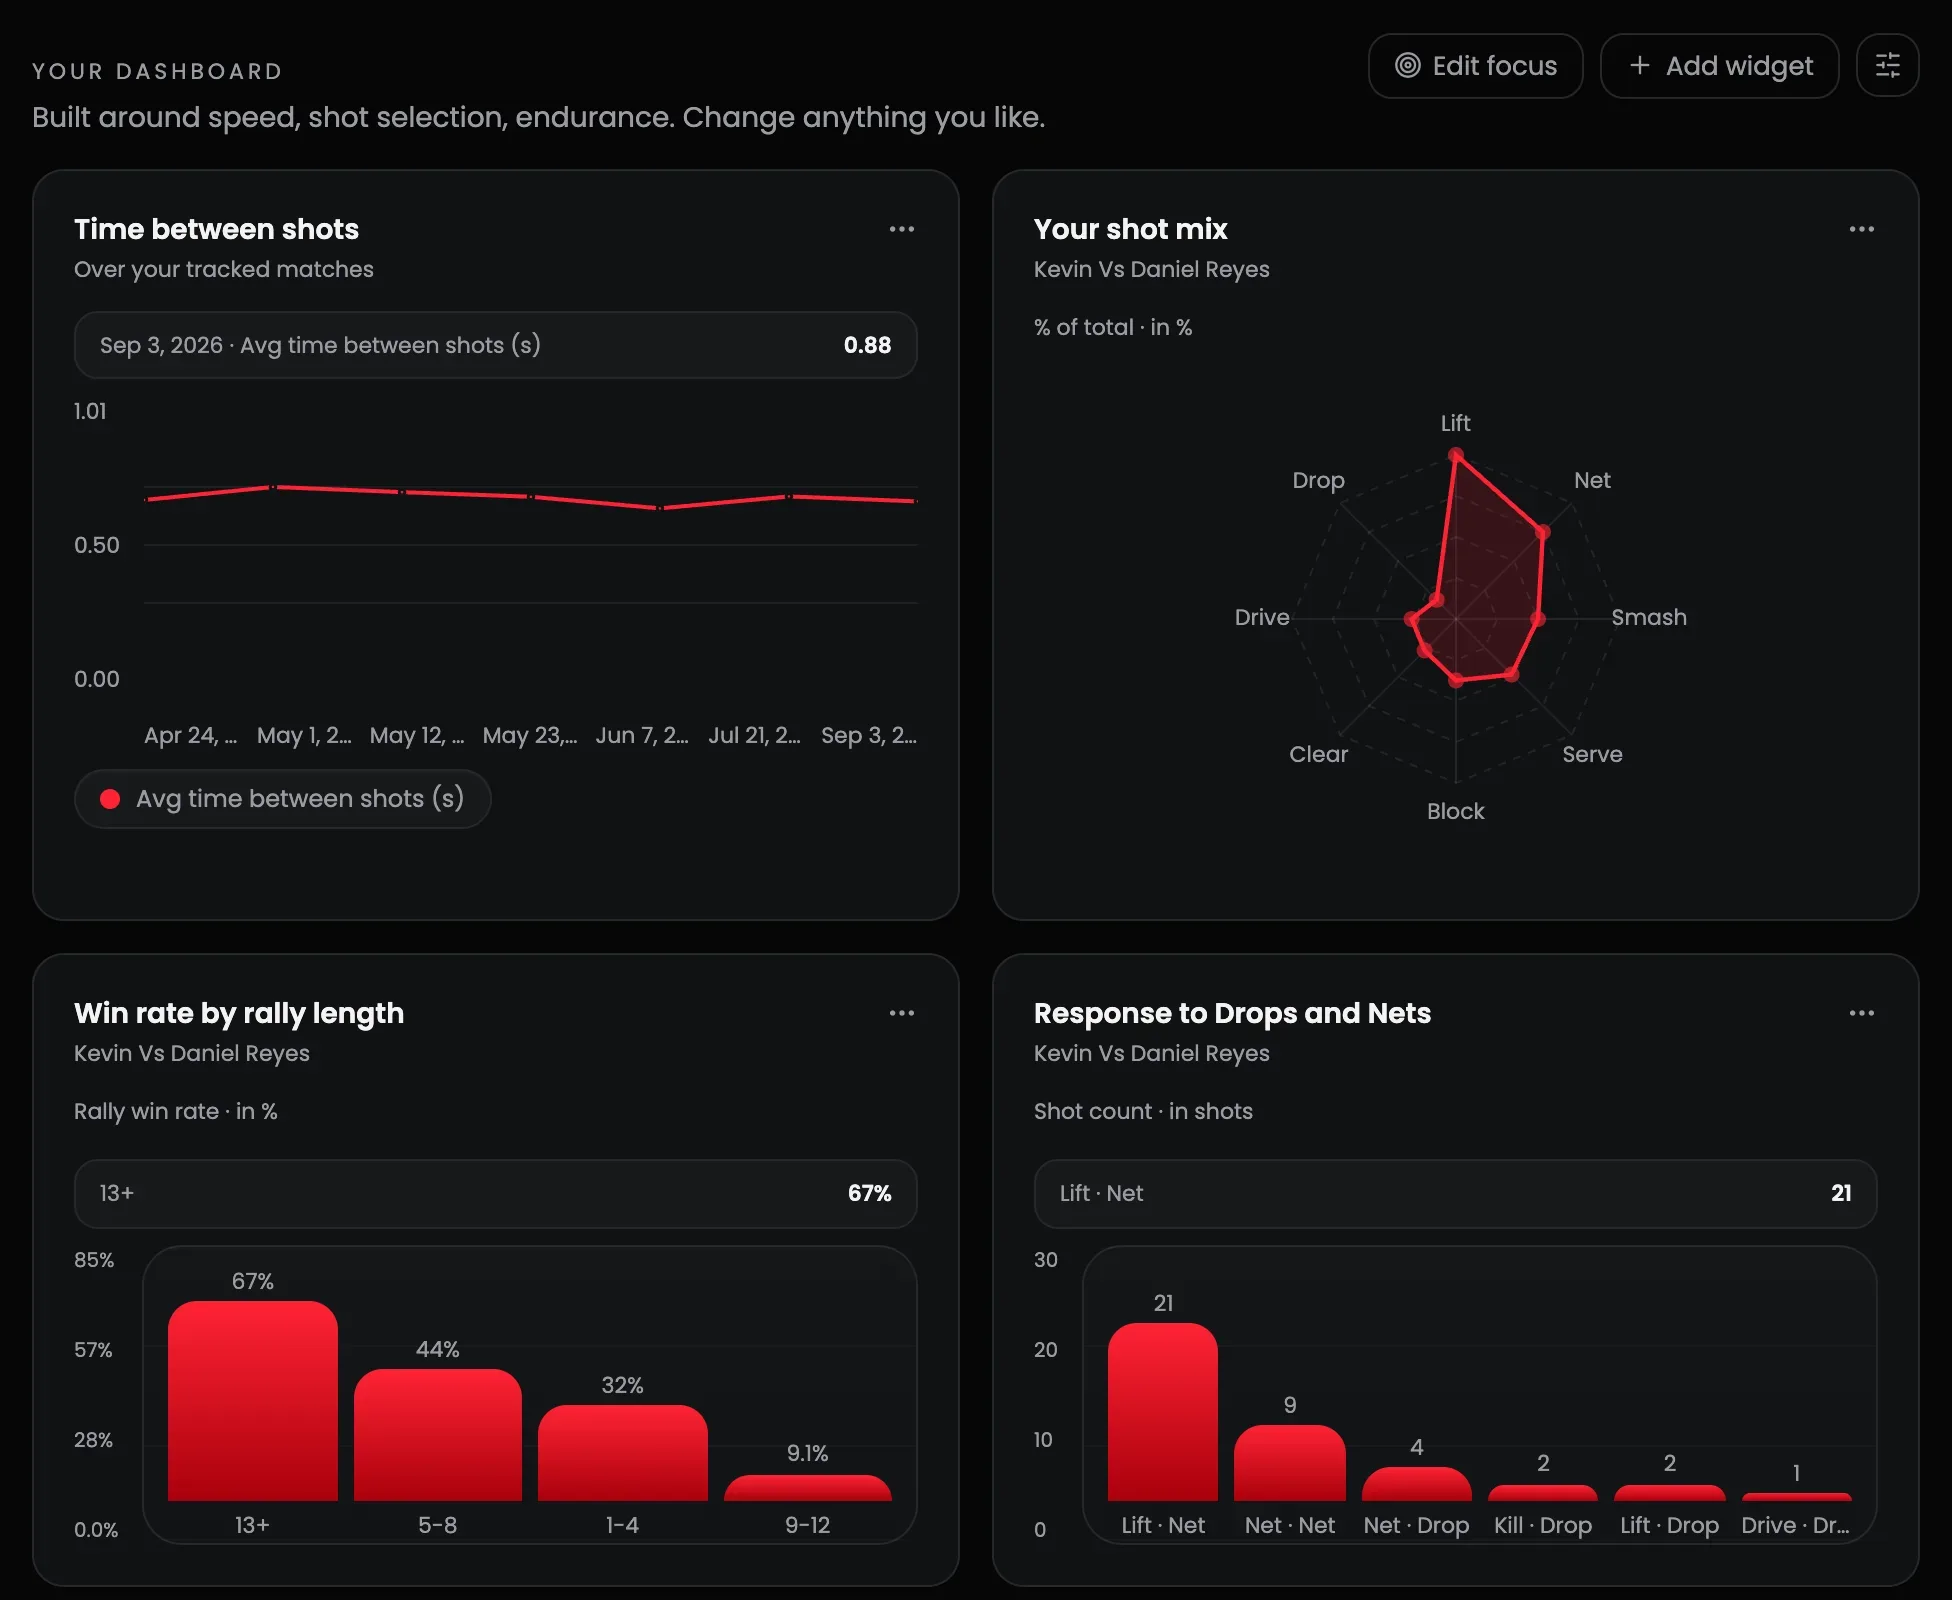1952x1600 pixels.
Task: Click the Add widget button
Action: coord(1719,66)
